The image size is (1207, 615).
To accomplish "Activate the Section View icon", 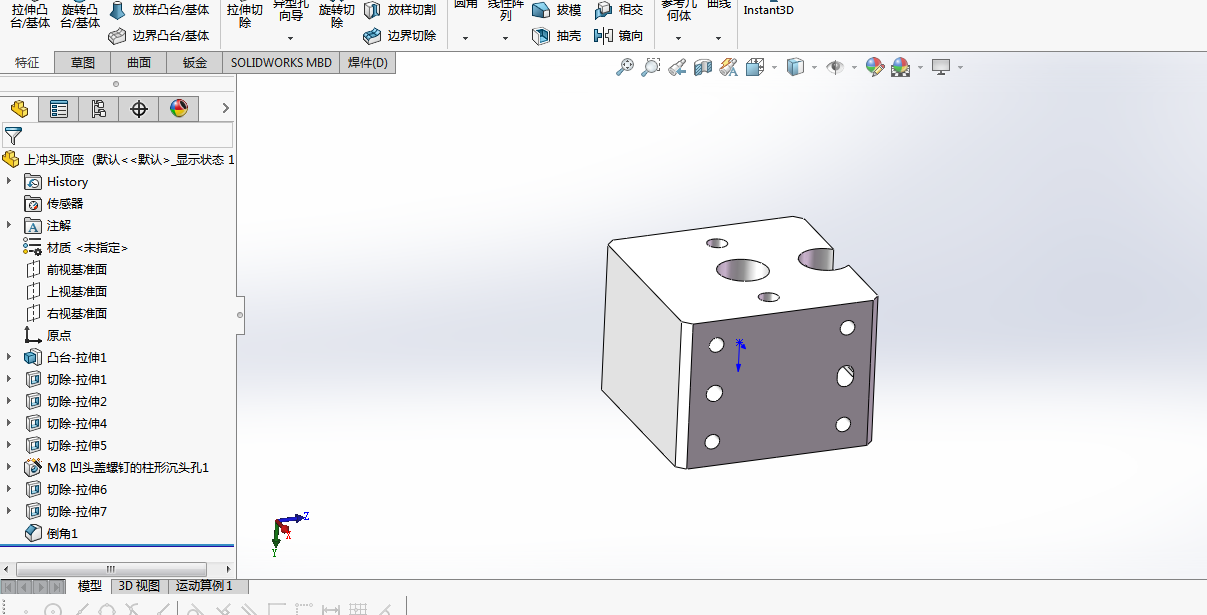I will [x=702, y=67].
